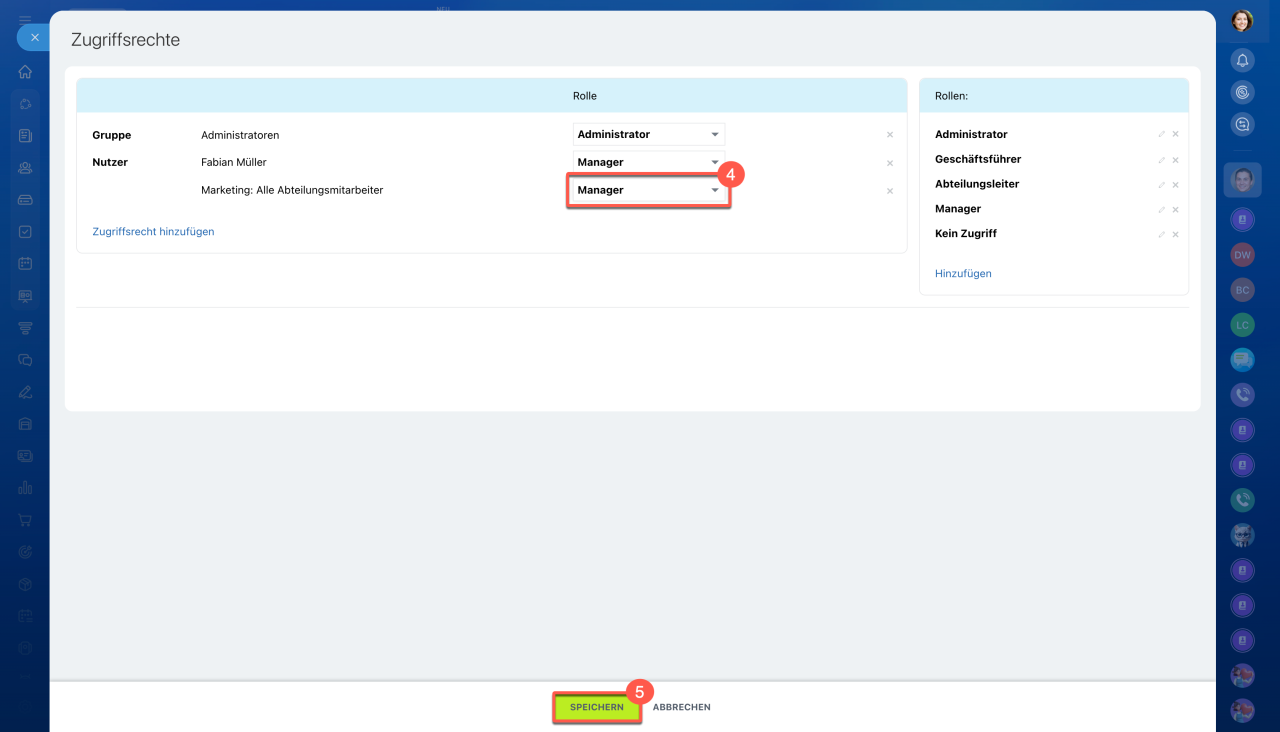Click the Nutzer label

pyautogui.click(x=110, y=162)
